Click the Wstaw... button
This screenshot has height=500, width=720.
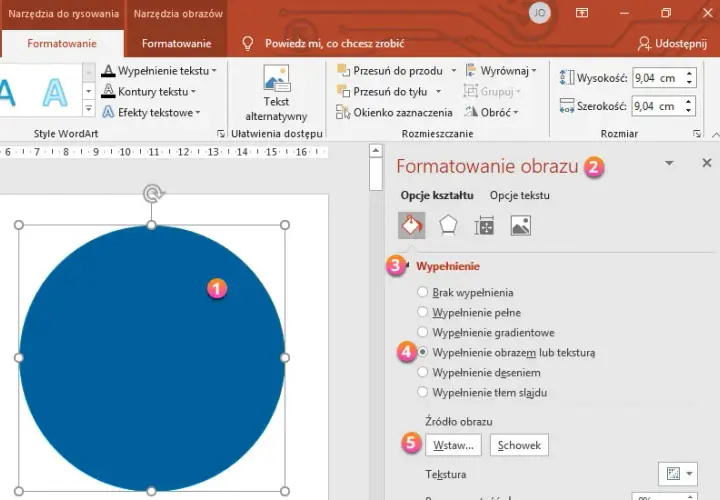pyautogui.click(x=453, y=445)
